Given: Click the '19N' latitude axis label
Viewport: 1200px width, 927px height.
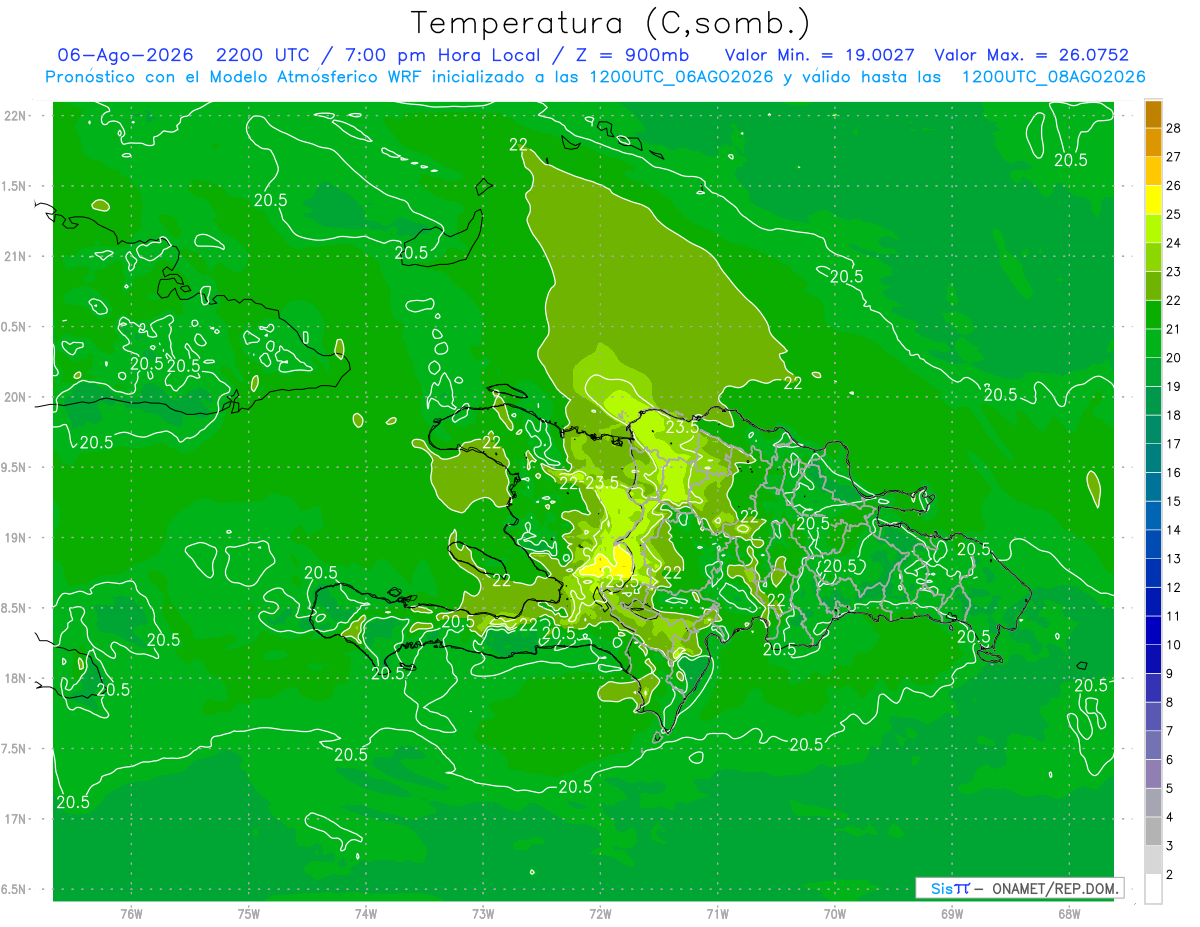Looking at the screenshot, I should pyautogui.click(x=16, y=538).
